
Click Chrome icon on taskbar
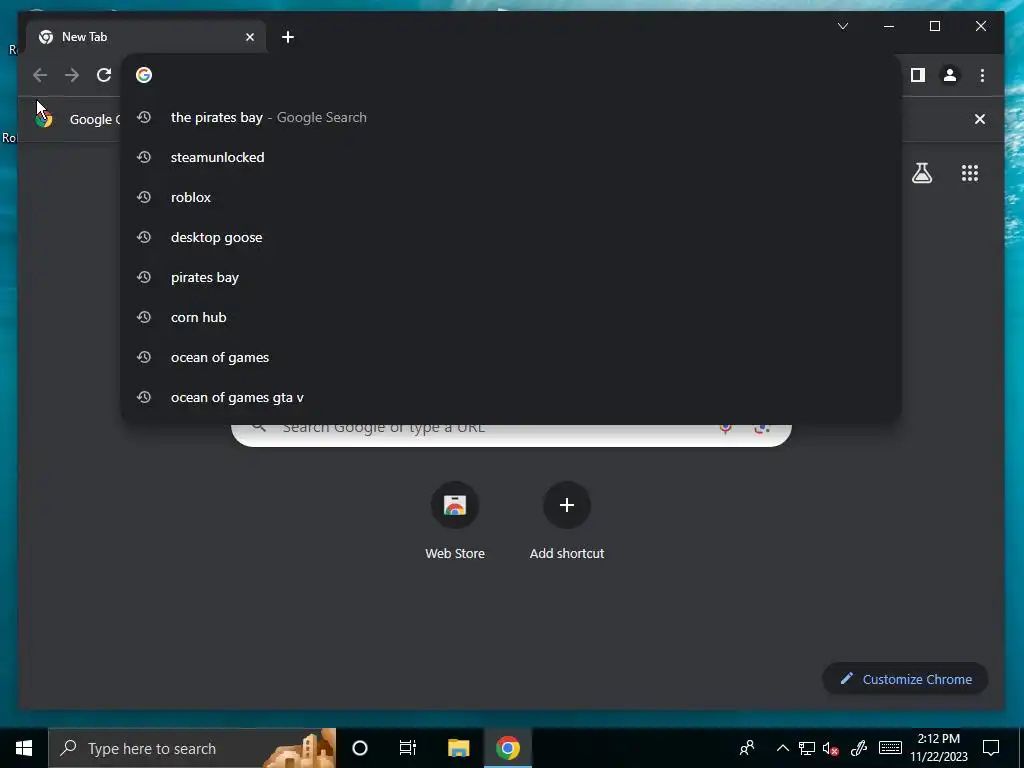pos(507,748)
